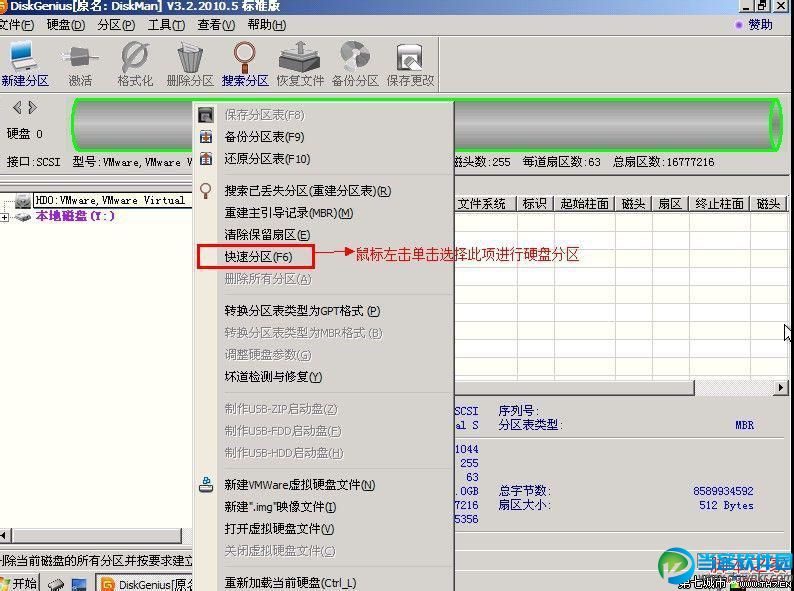Screen dimensions: 794x591
Task: Click the 备份分区表 menu icon
Action: 206,137
